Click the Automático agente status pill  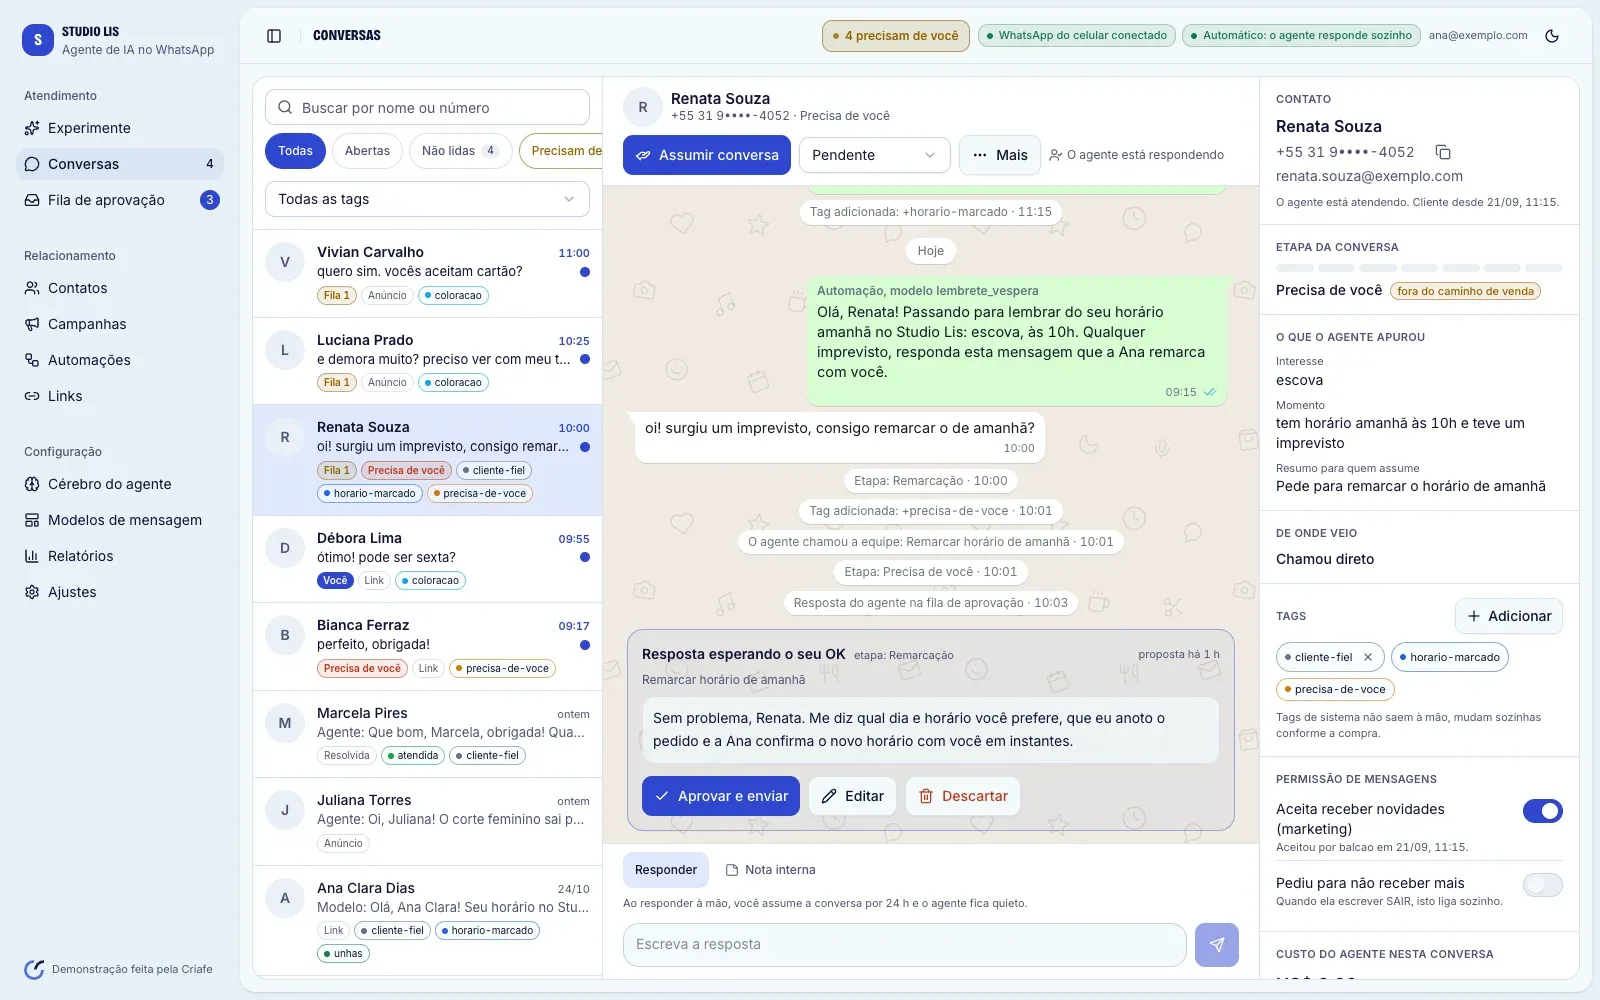point(1301,36)
